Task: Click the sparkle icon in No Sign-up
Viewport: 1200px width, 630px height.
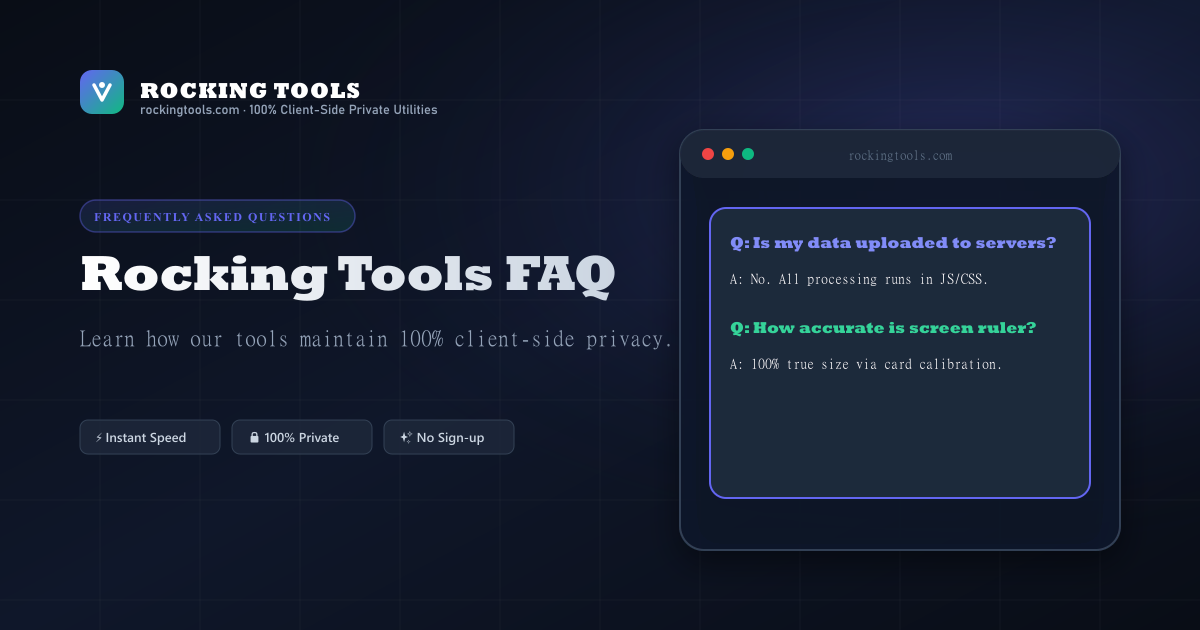Action: (406, 437)
